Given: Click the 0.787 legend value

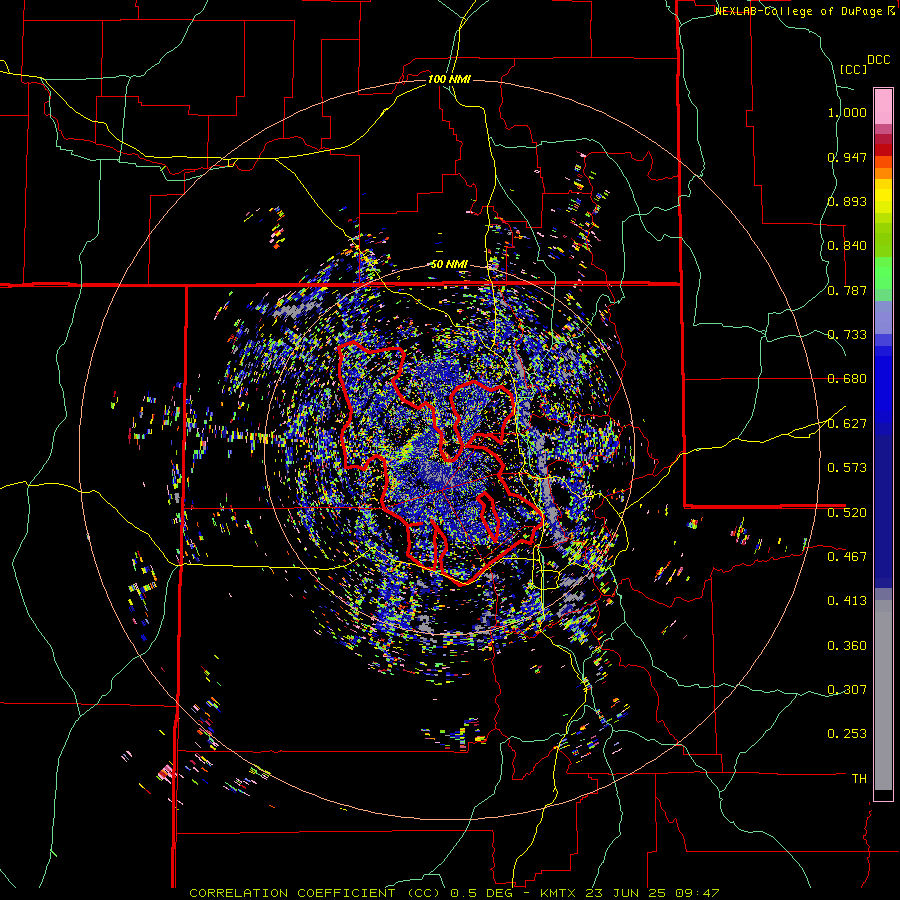Looking at the screenshot, I should pos(847,290).
